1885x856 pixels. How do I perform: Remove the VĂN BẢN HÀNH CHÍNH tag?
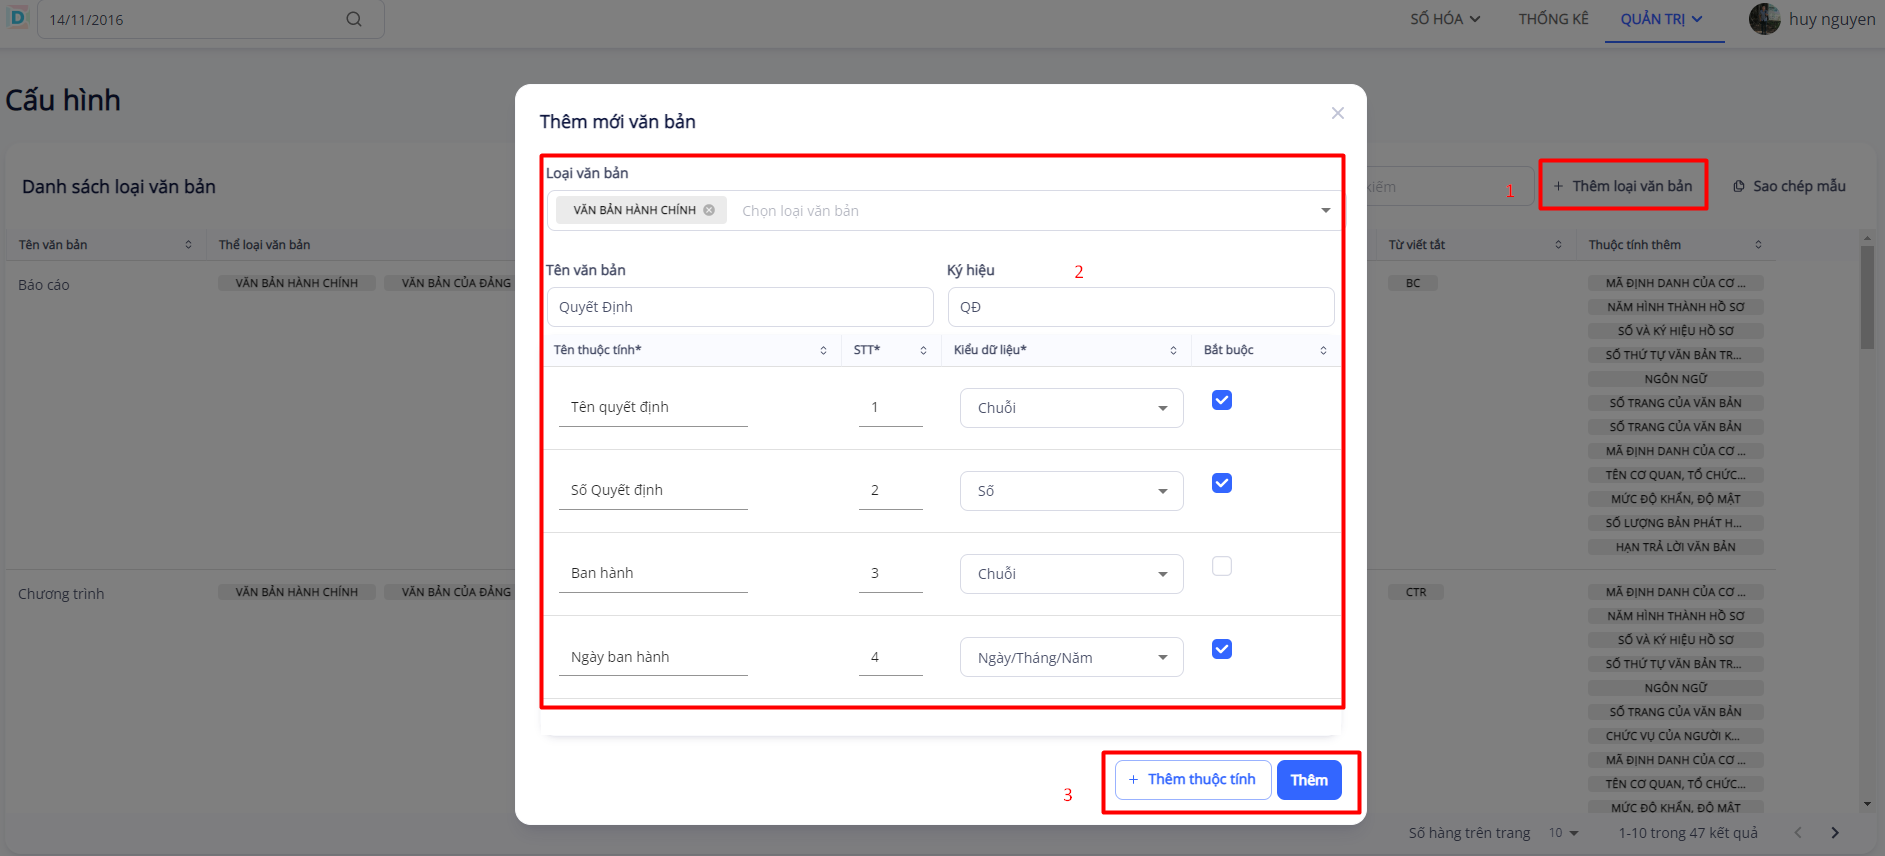click(709, 210)
